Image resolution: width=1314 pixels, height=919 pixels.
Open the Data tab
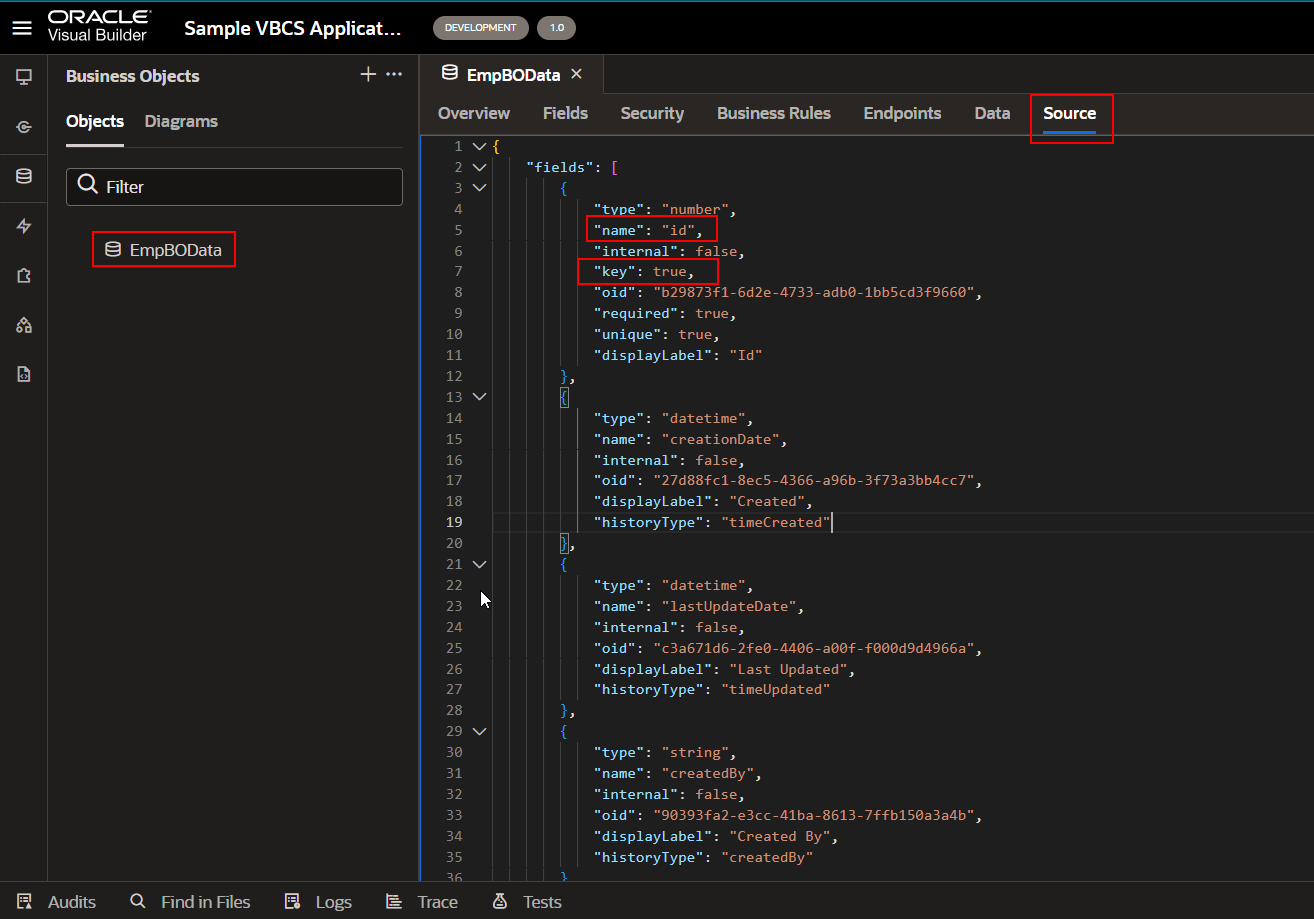[x=992, y=113]
